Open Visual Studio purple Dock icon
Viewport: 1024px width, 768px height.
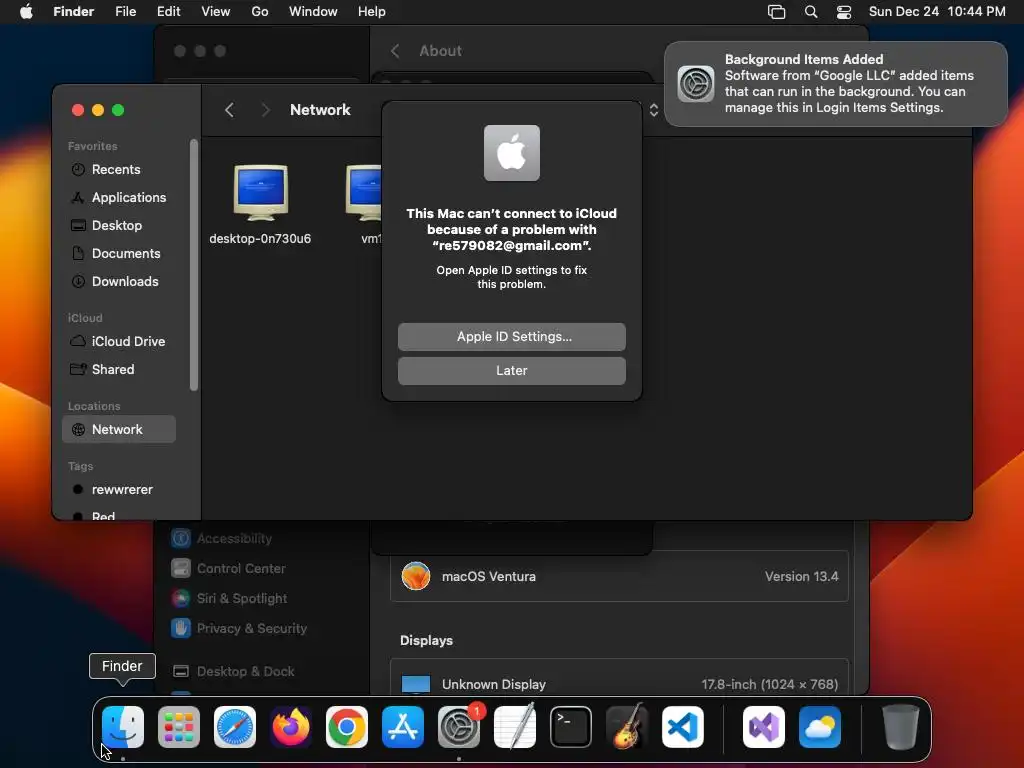tap(764, 727)
